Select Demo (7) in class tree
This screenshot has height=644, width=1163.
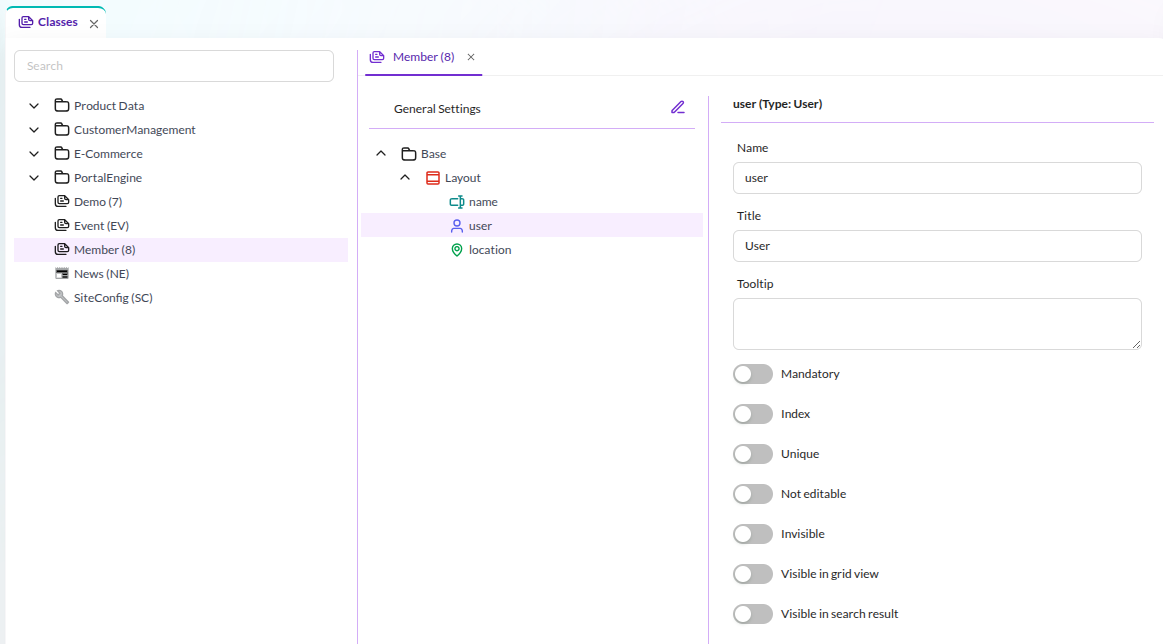[98, 202]
